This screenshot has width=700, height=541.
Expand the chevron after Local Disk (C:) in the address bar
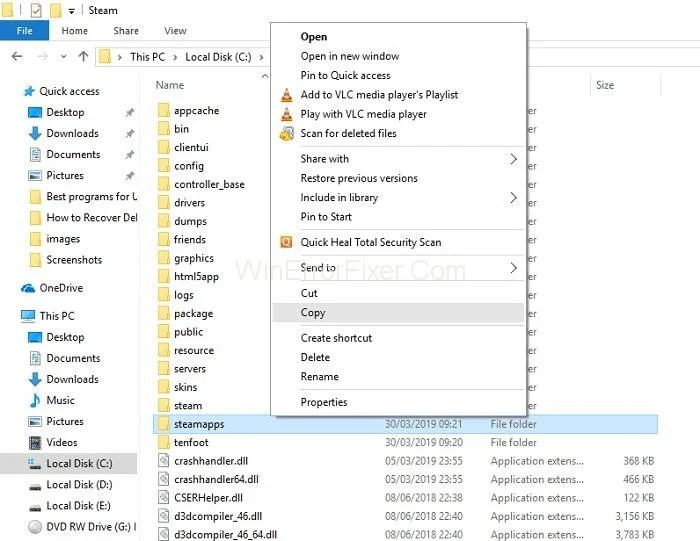[x=262, y=57]
